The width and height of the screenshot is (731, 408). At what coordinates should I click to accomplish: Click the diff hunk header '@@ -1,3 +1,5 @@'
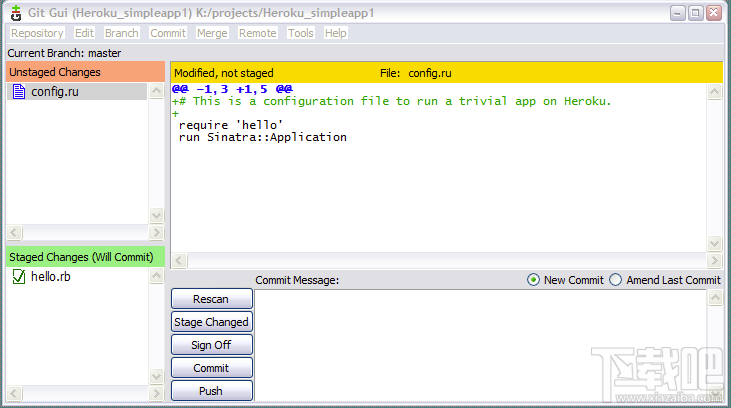coord(232,89)
